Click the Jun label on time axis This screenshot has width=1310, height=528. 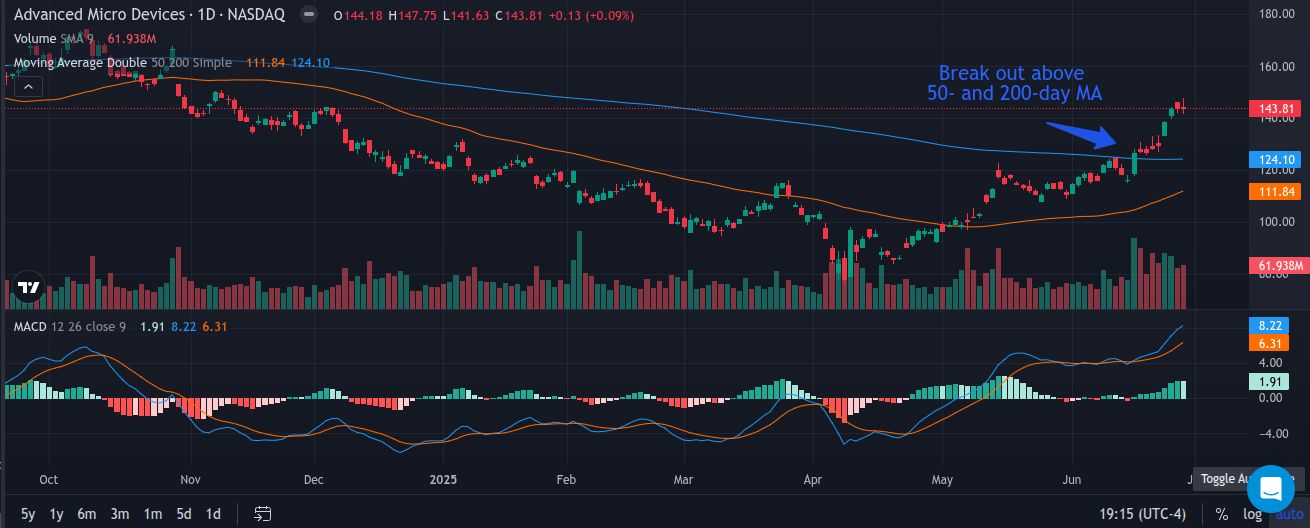click(x=1072, y=479)
